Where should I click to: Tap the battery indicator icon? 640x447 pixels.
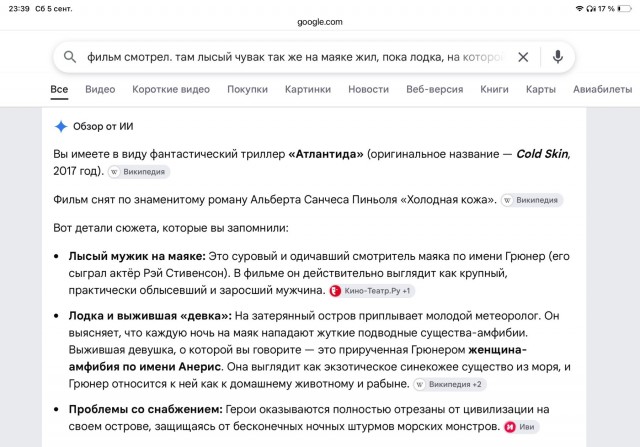pos(624,9)
